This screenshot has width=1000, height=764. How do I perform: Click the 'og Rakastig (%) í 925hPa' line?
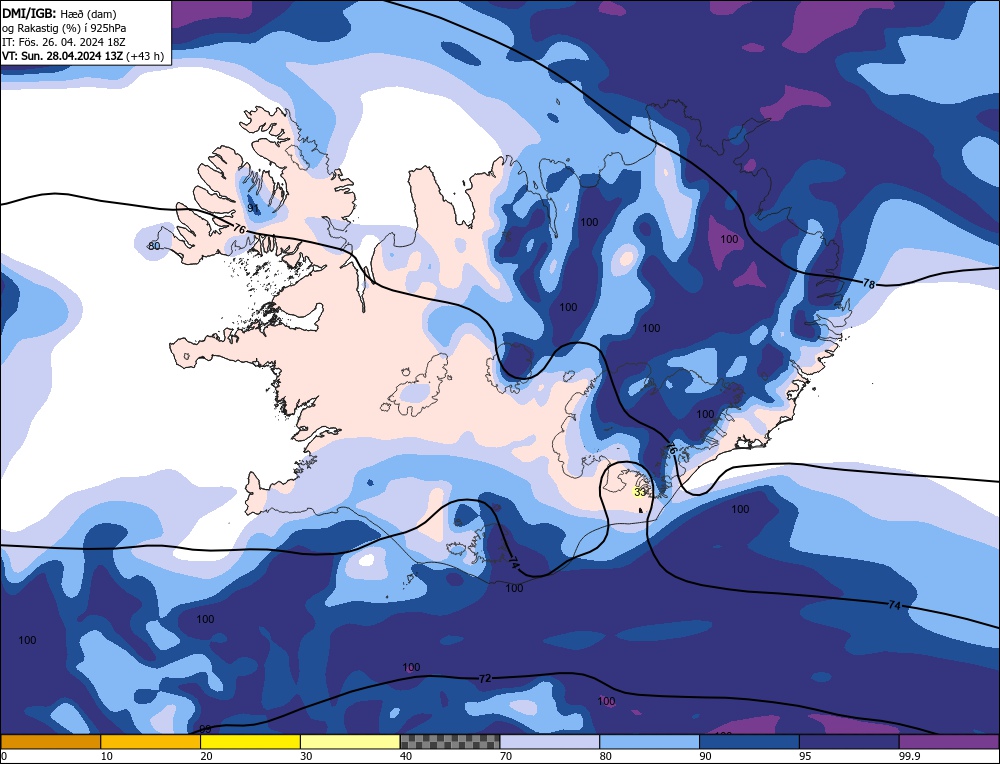pos(64,28)
